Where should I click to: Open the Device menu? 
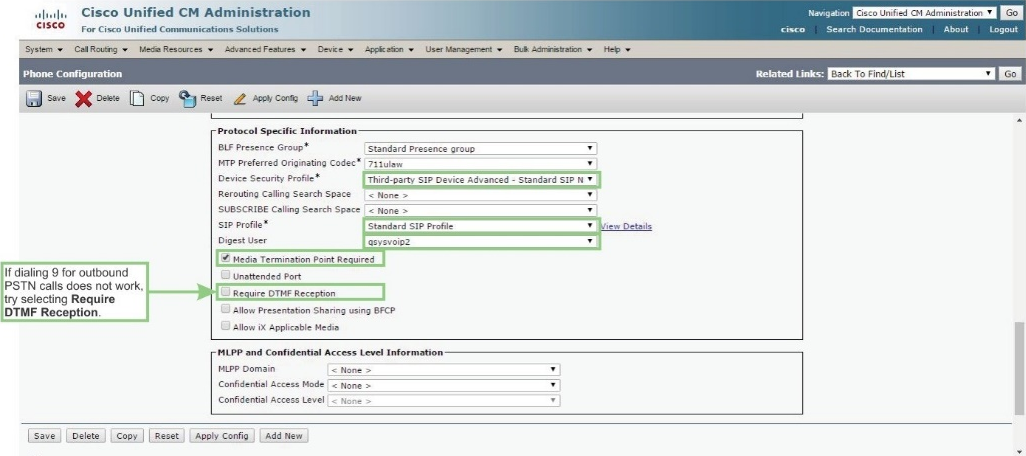click(334, 49)
